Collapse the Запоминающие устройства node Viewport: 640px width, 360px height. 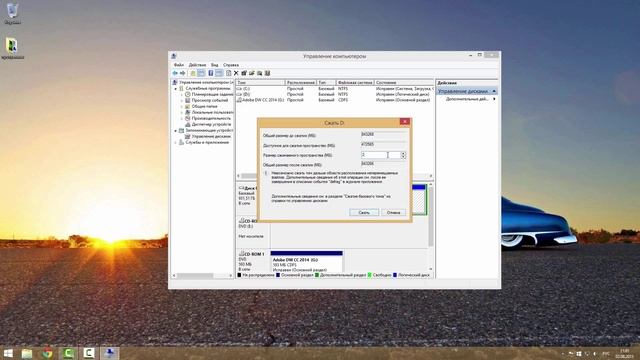coord(176,131)
